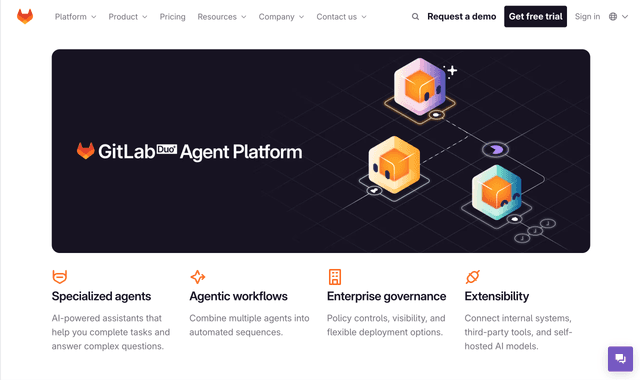Click the Enterprise governance heading
Viewport: 640px width, 380px height.
coord(386,296)
